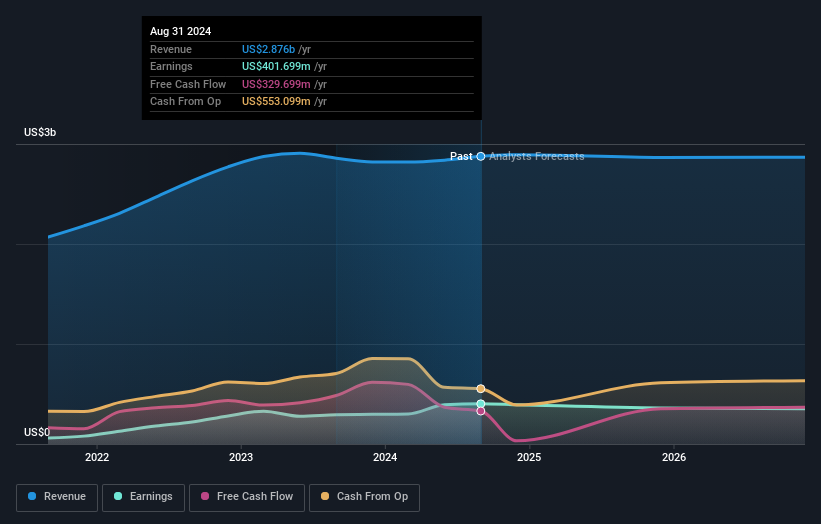Click the orange Cash From Op legend dot

325,496
